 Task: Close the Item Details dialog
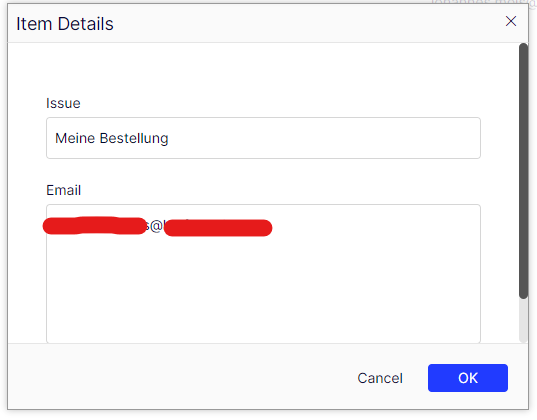511,21
